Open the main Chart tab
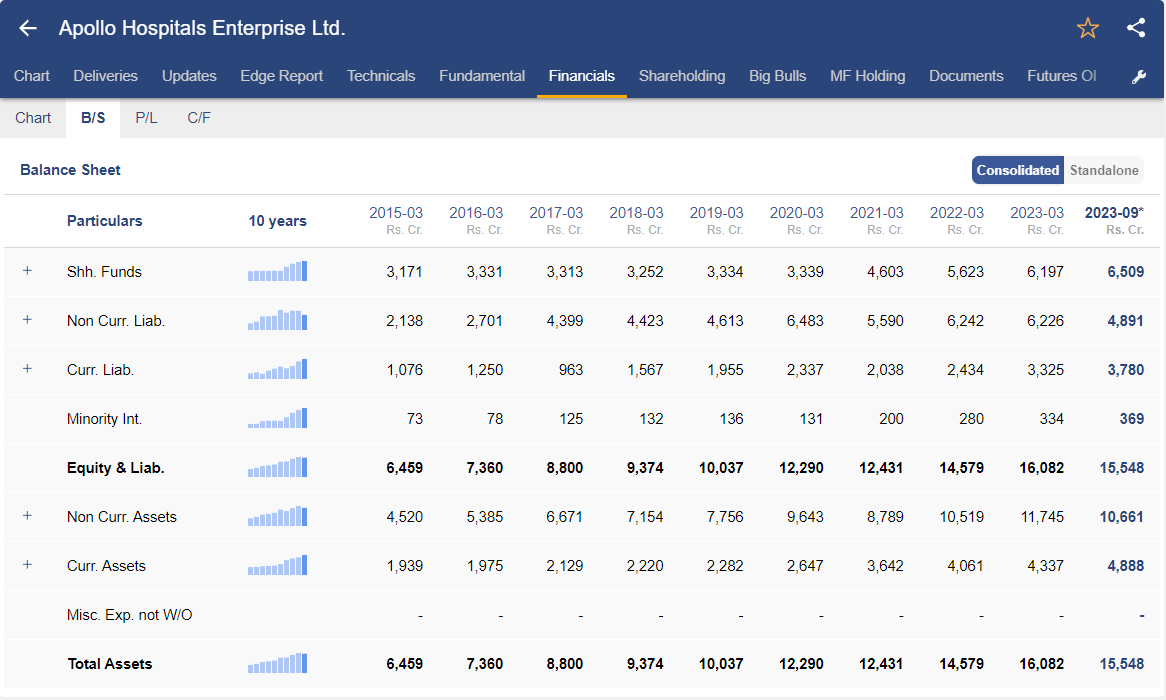The height and width of the screenshot is (700, 1166). click(x=31, y=76)
